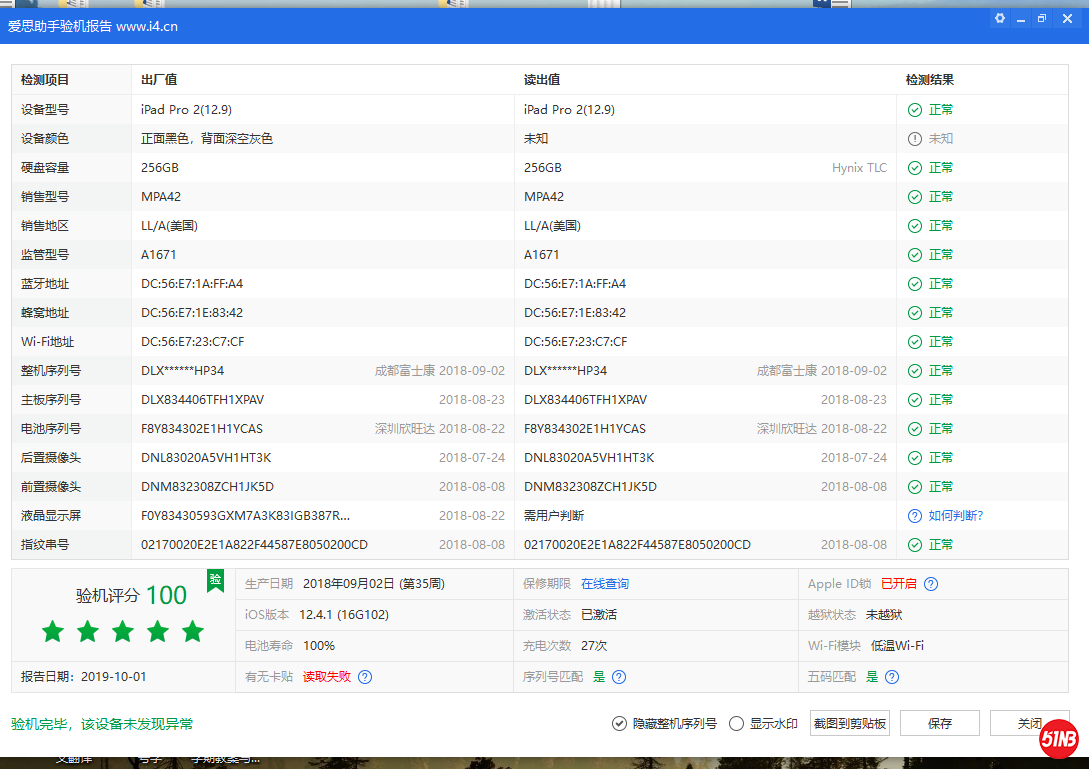Click the question mark beside 五码匹配

tap(891, 677)
